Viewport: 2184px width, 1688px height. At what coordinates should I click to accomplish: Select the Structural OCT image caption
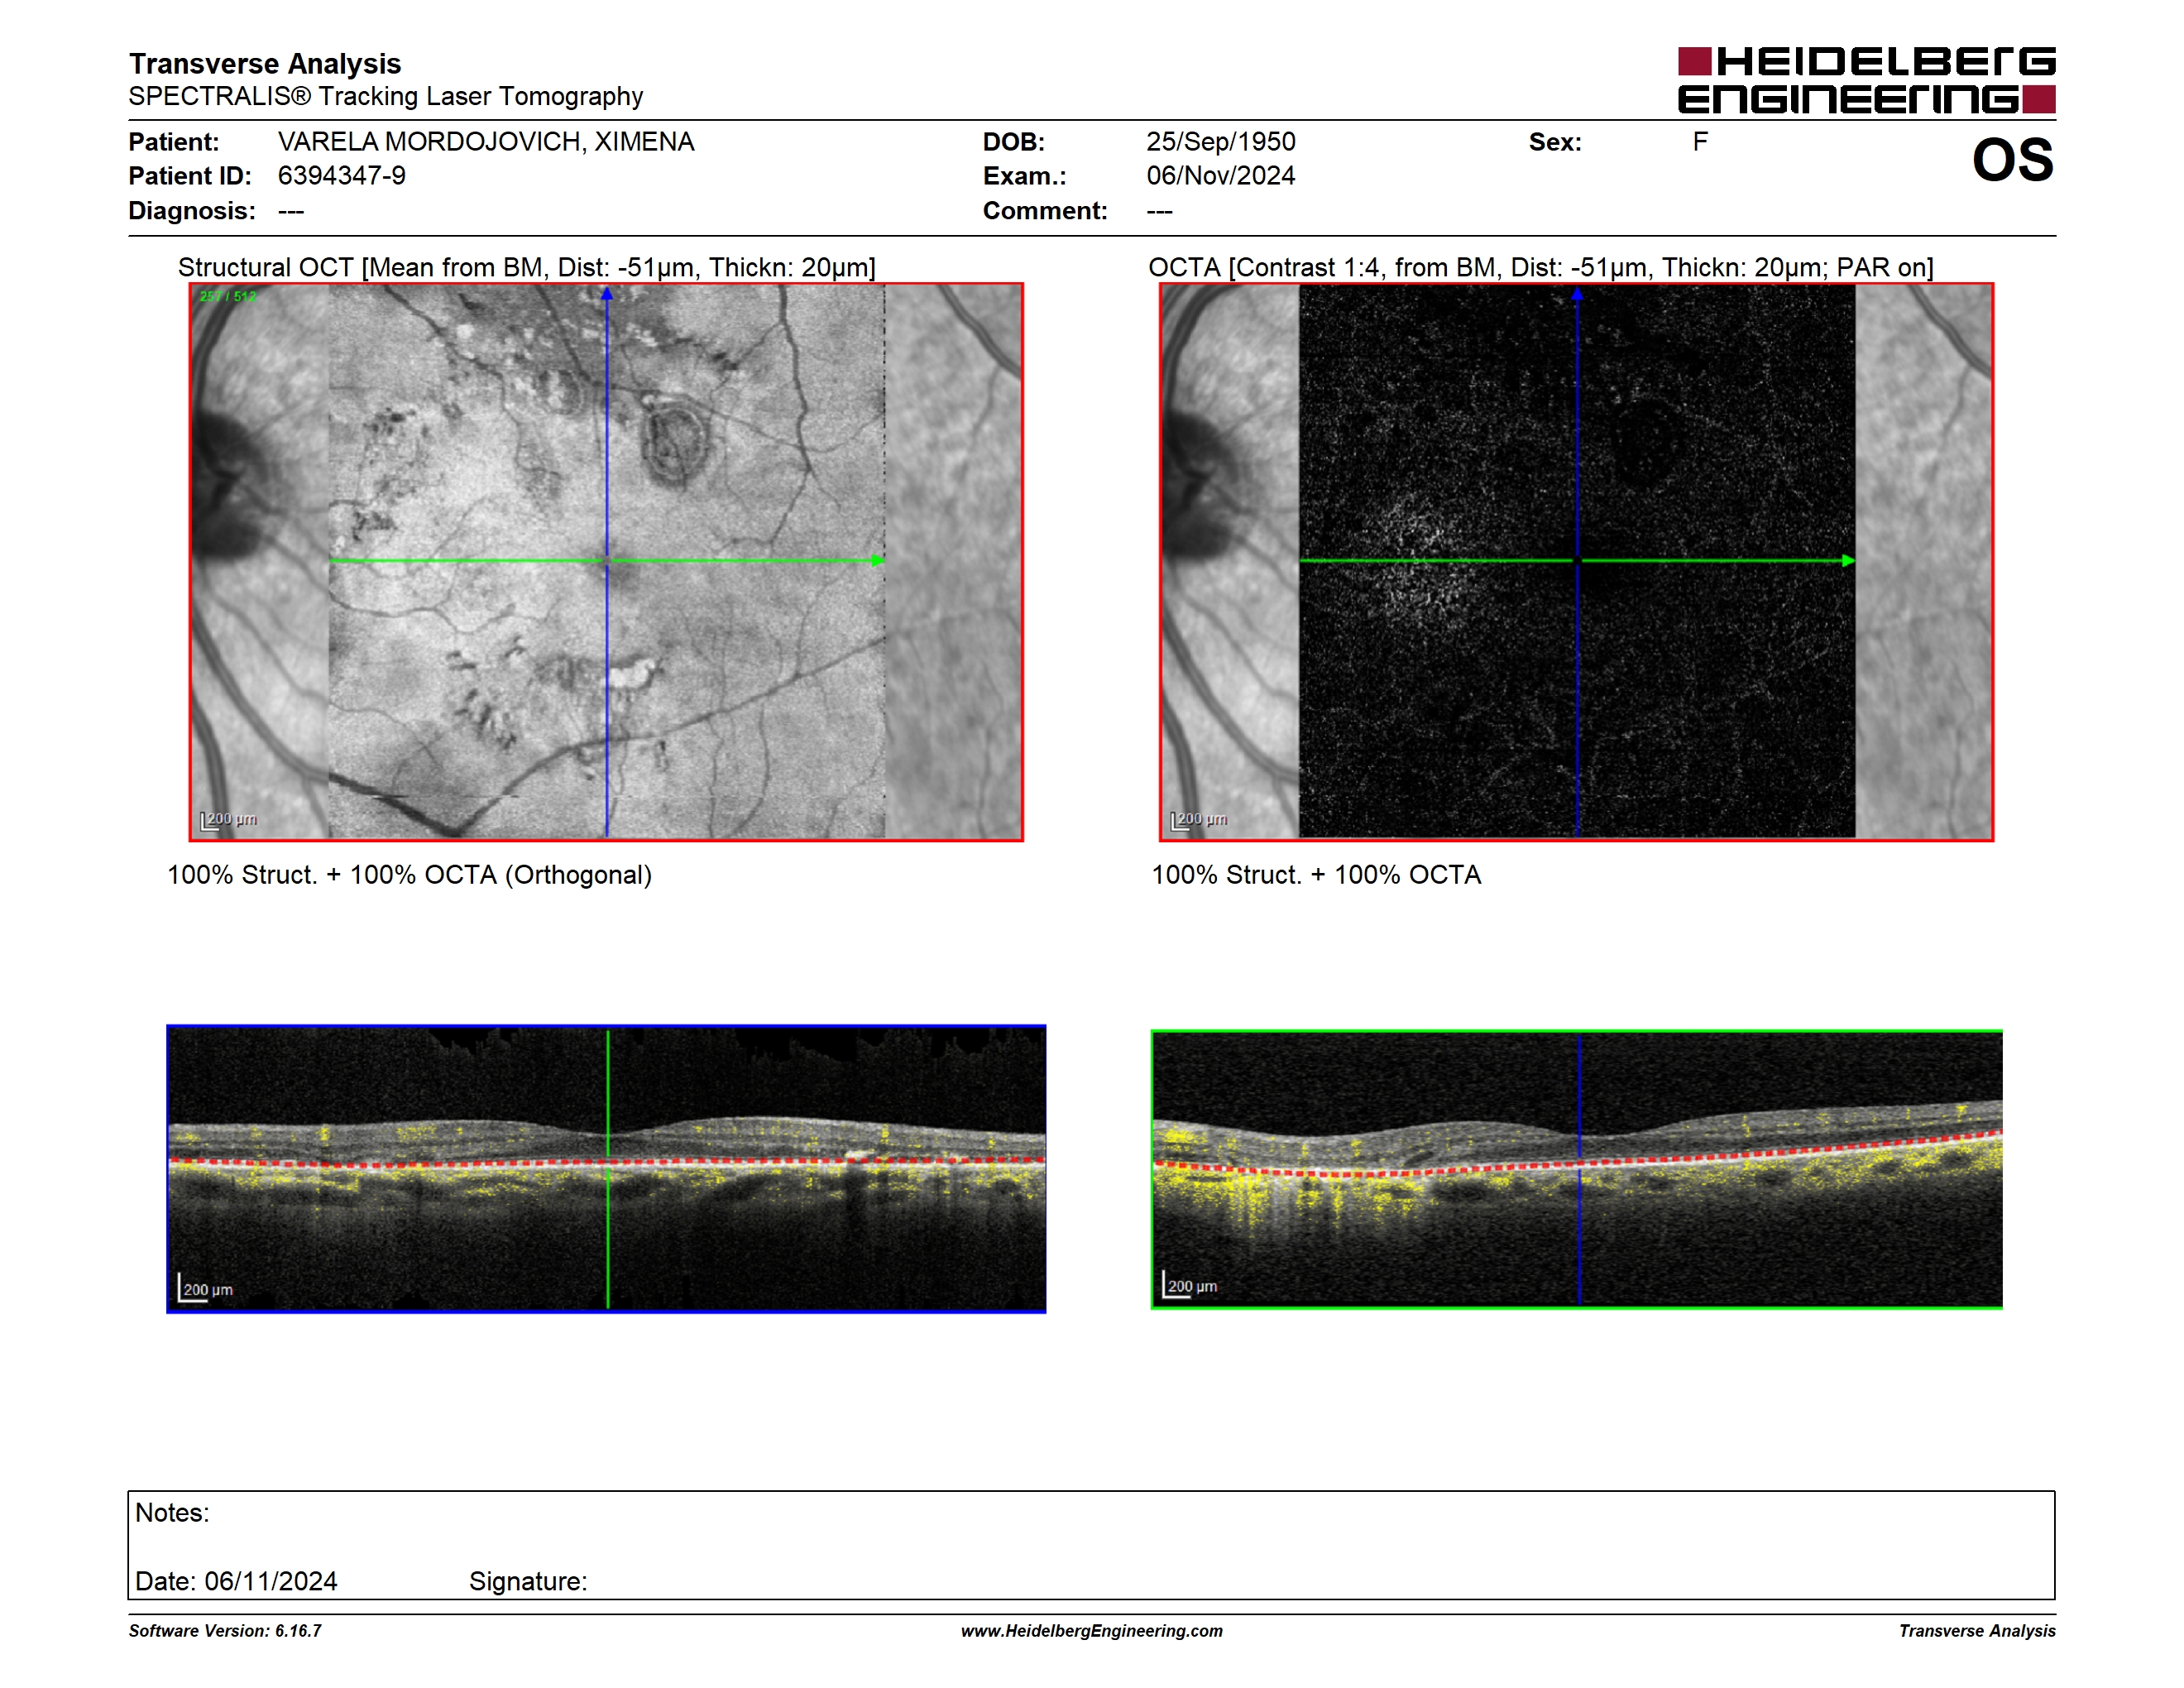click(527, 267)
